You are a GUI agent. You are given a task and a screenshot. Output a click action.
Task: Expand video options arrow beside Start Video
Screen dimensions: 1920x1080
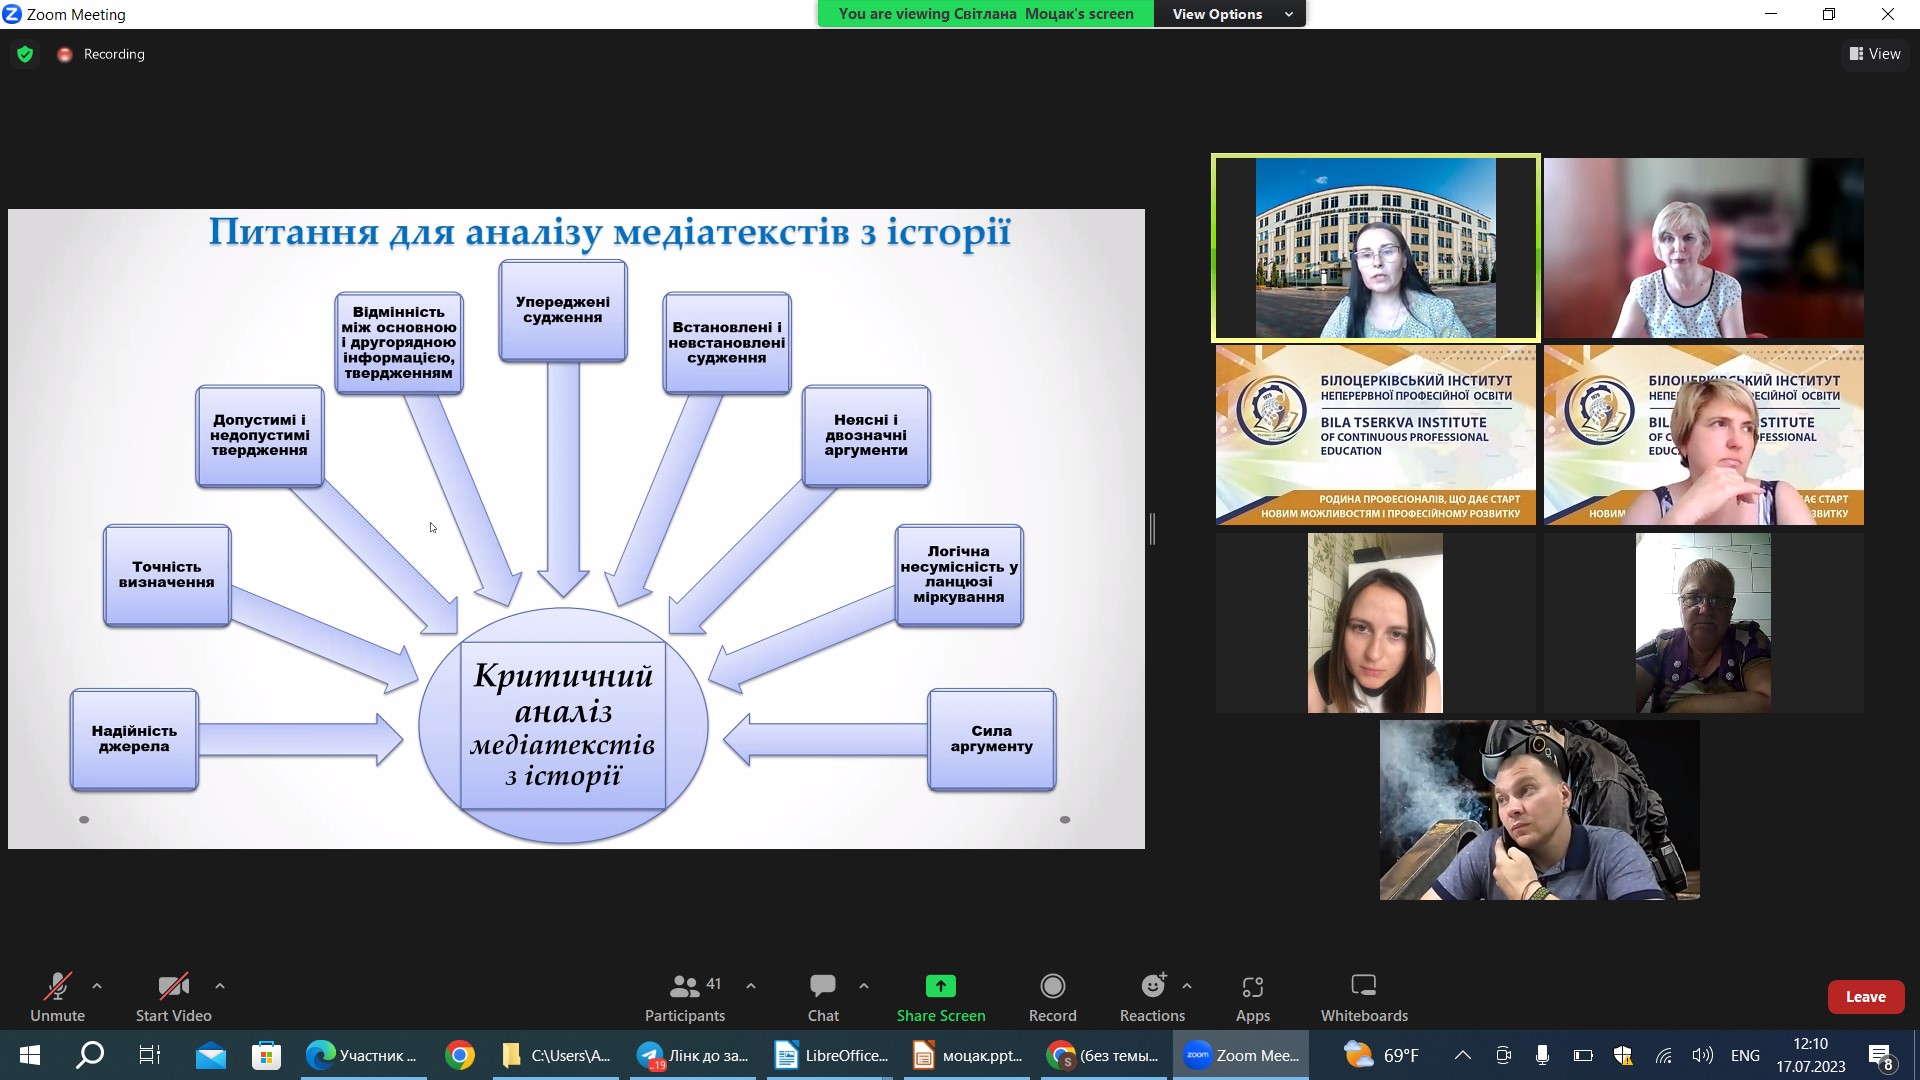pos(219,986)
